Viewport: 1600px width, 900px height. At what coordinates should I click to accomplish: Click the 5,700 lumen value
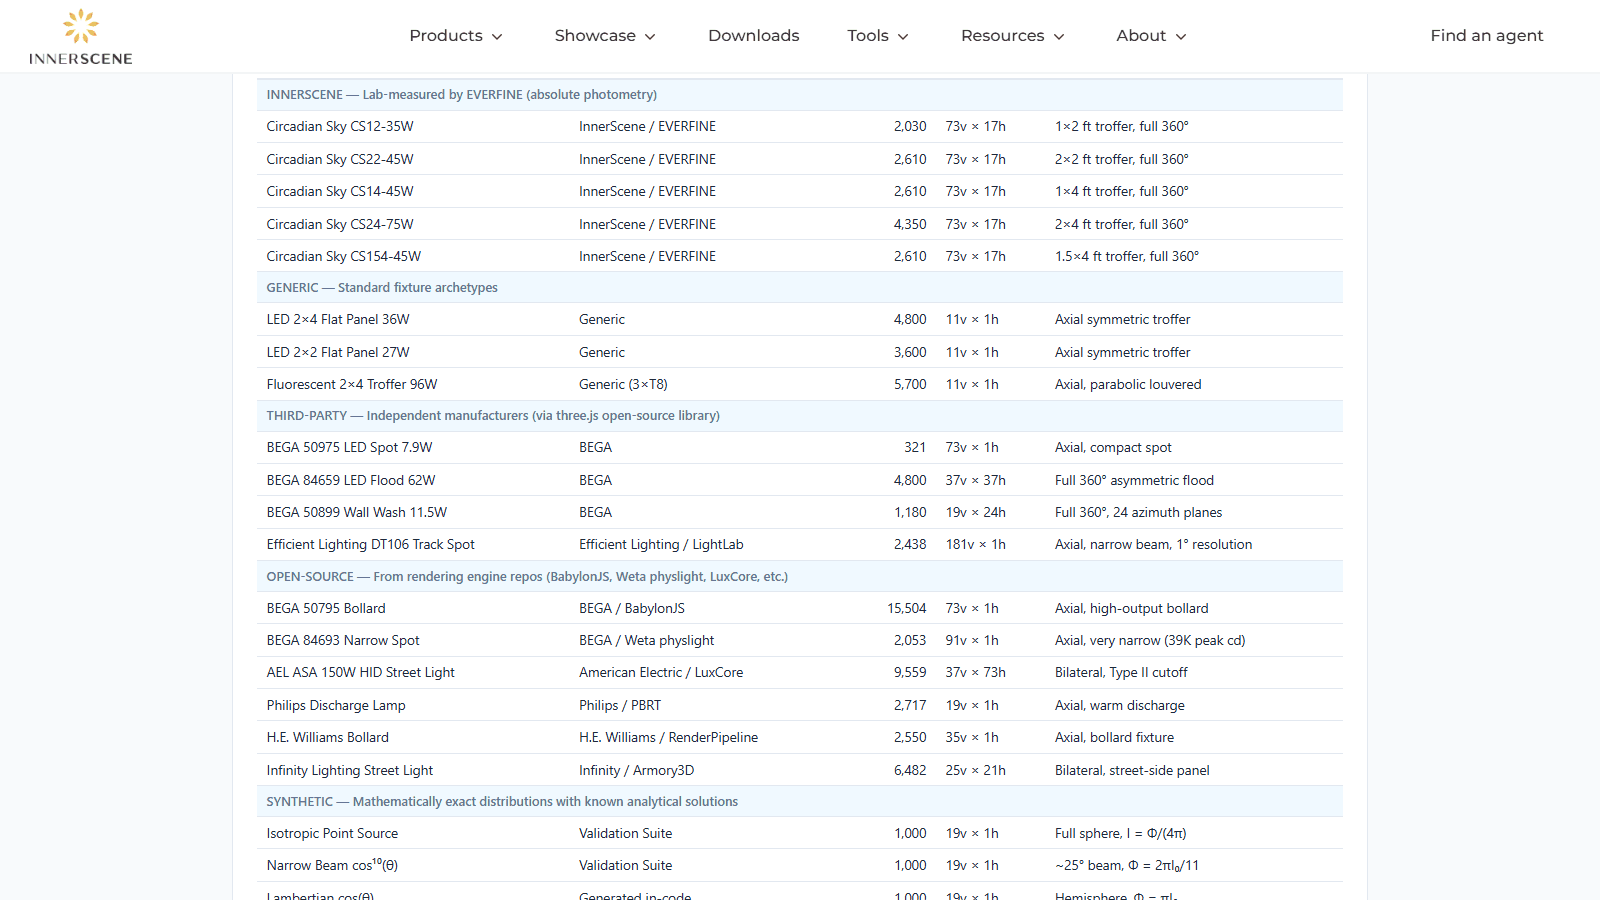coord(910,384)
